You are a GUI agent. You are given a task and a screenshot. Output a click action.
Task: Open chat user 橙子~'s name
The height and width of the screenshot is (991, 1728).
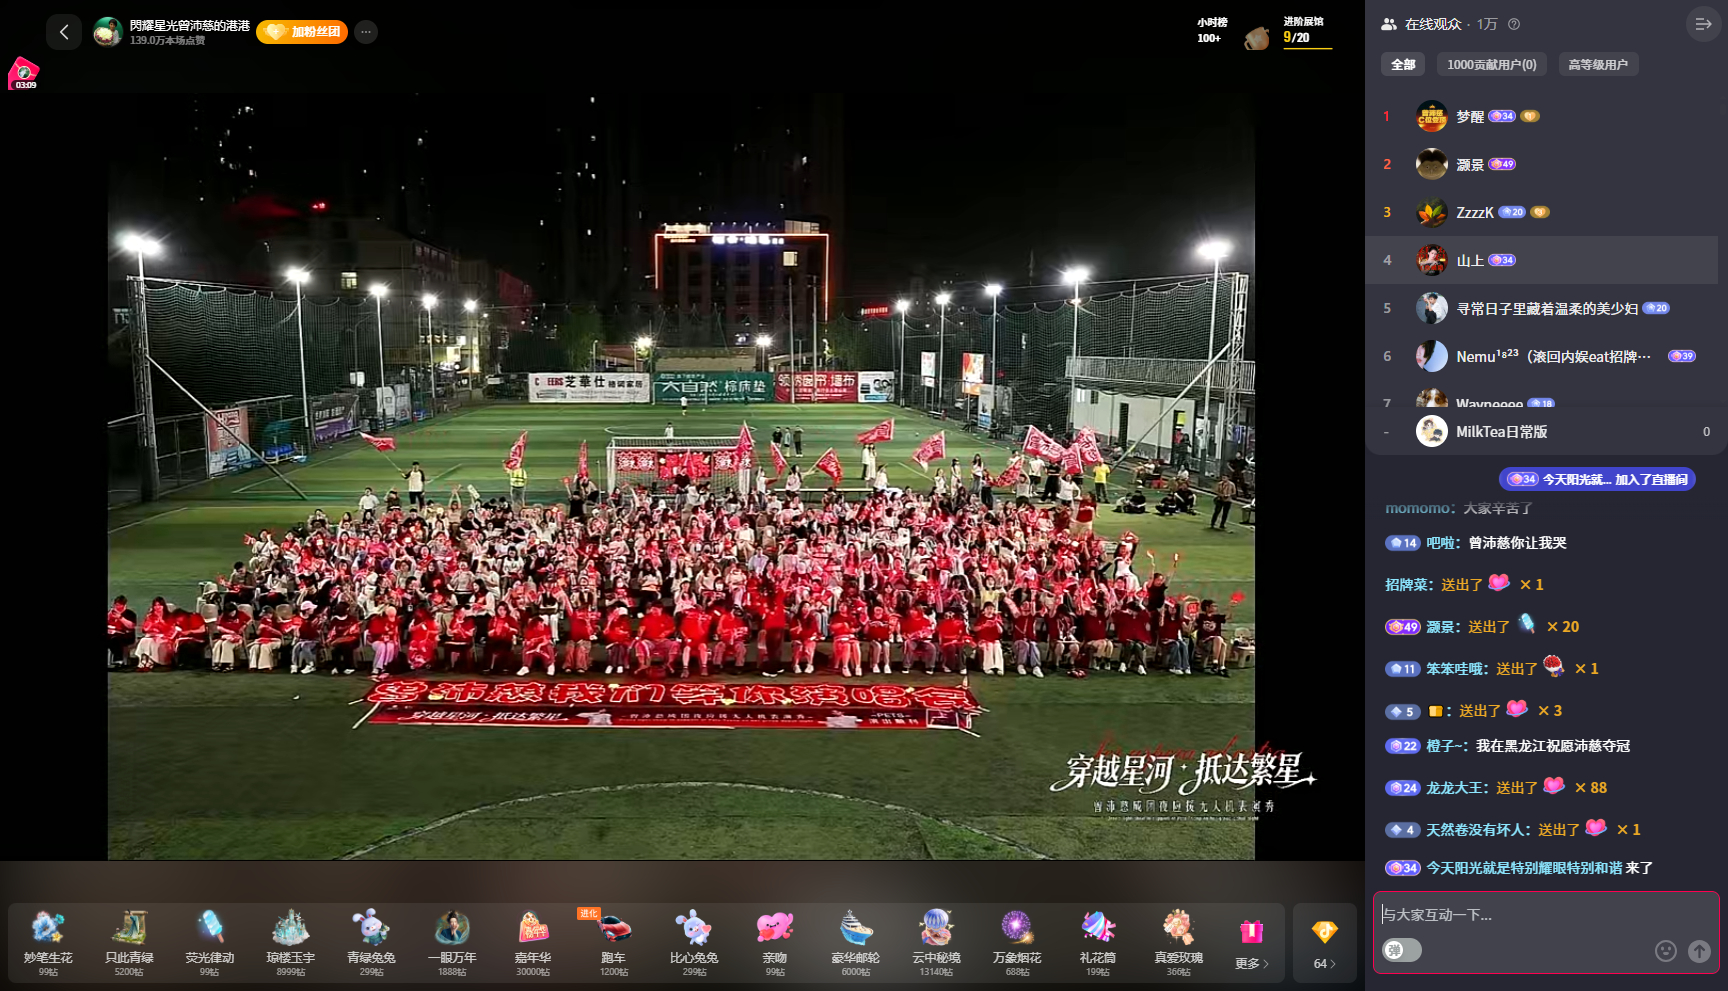click(1446, 746)
